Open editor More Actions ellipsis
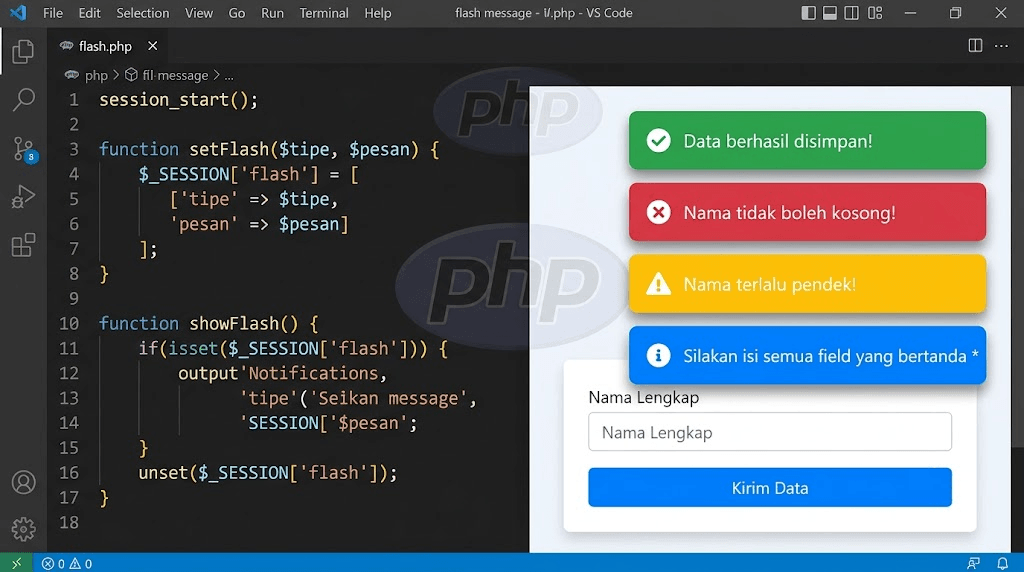The height and width of the screenshot is (572, 1024). (x=1001, y=46)
